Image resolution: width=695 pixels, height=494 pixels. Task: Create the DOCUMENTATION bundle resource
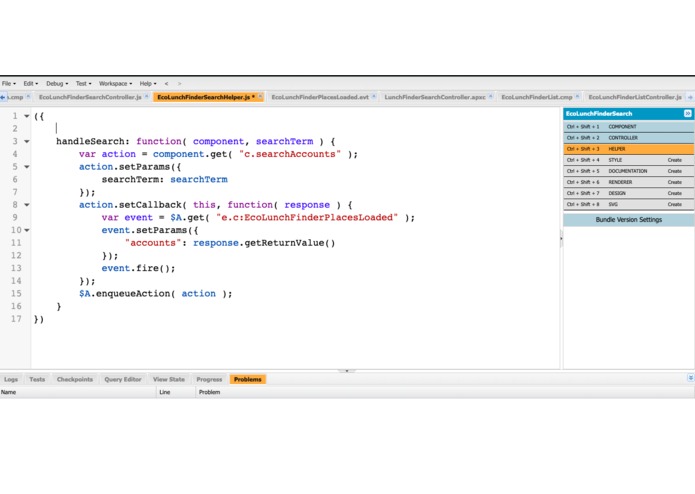(675, 171)
